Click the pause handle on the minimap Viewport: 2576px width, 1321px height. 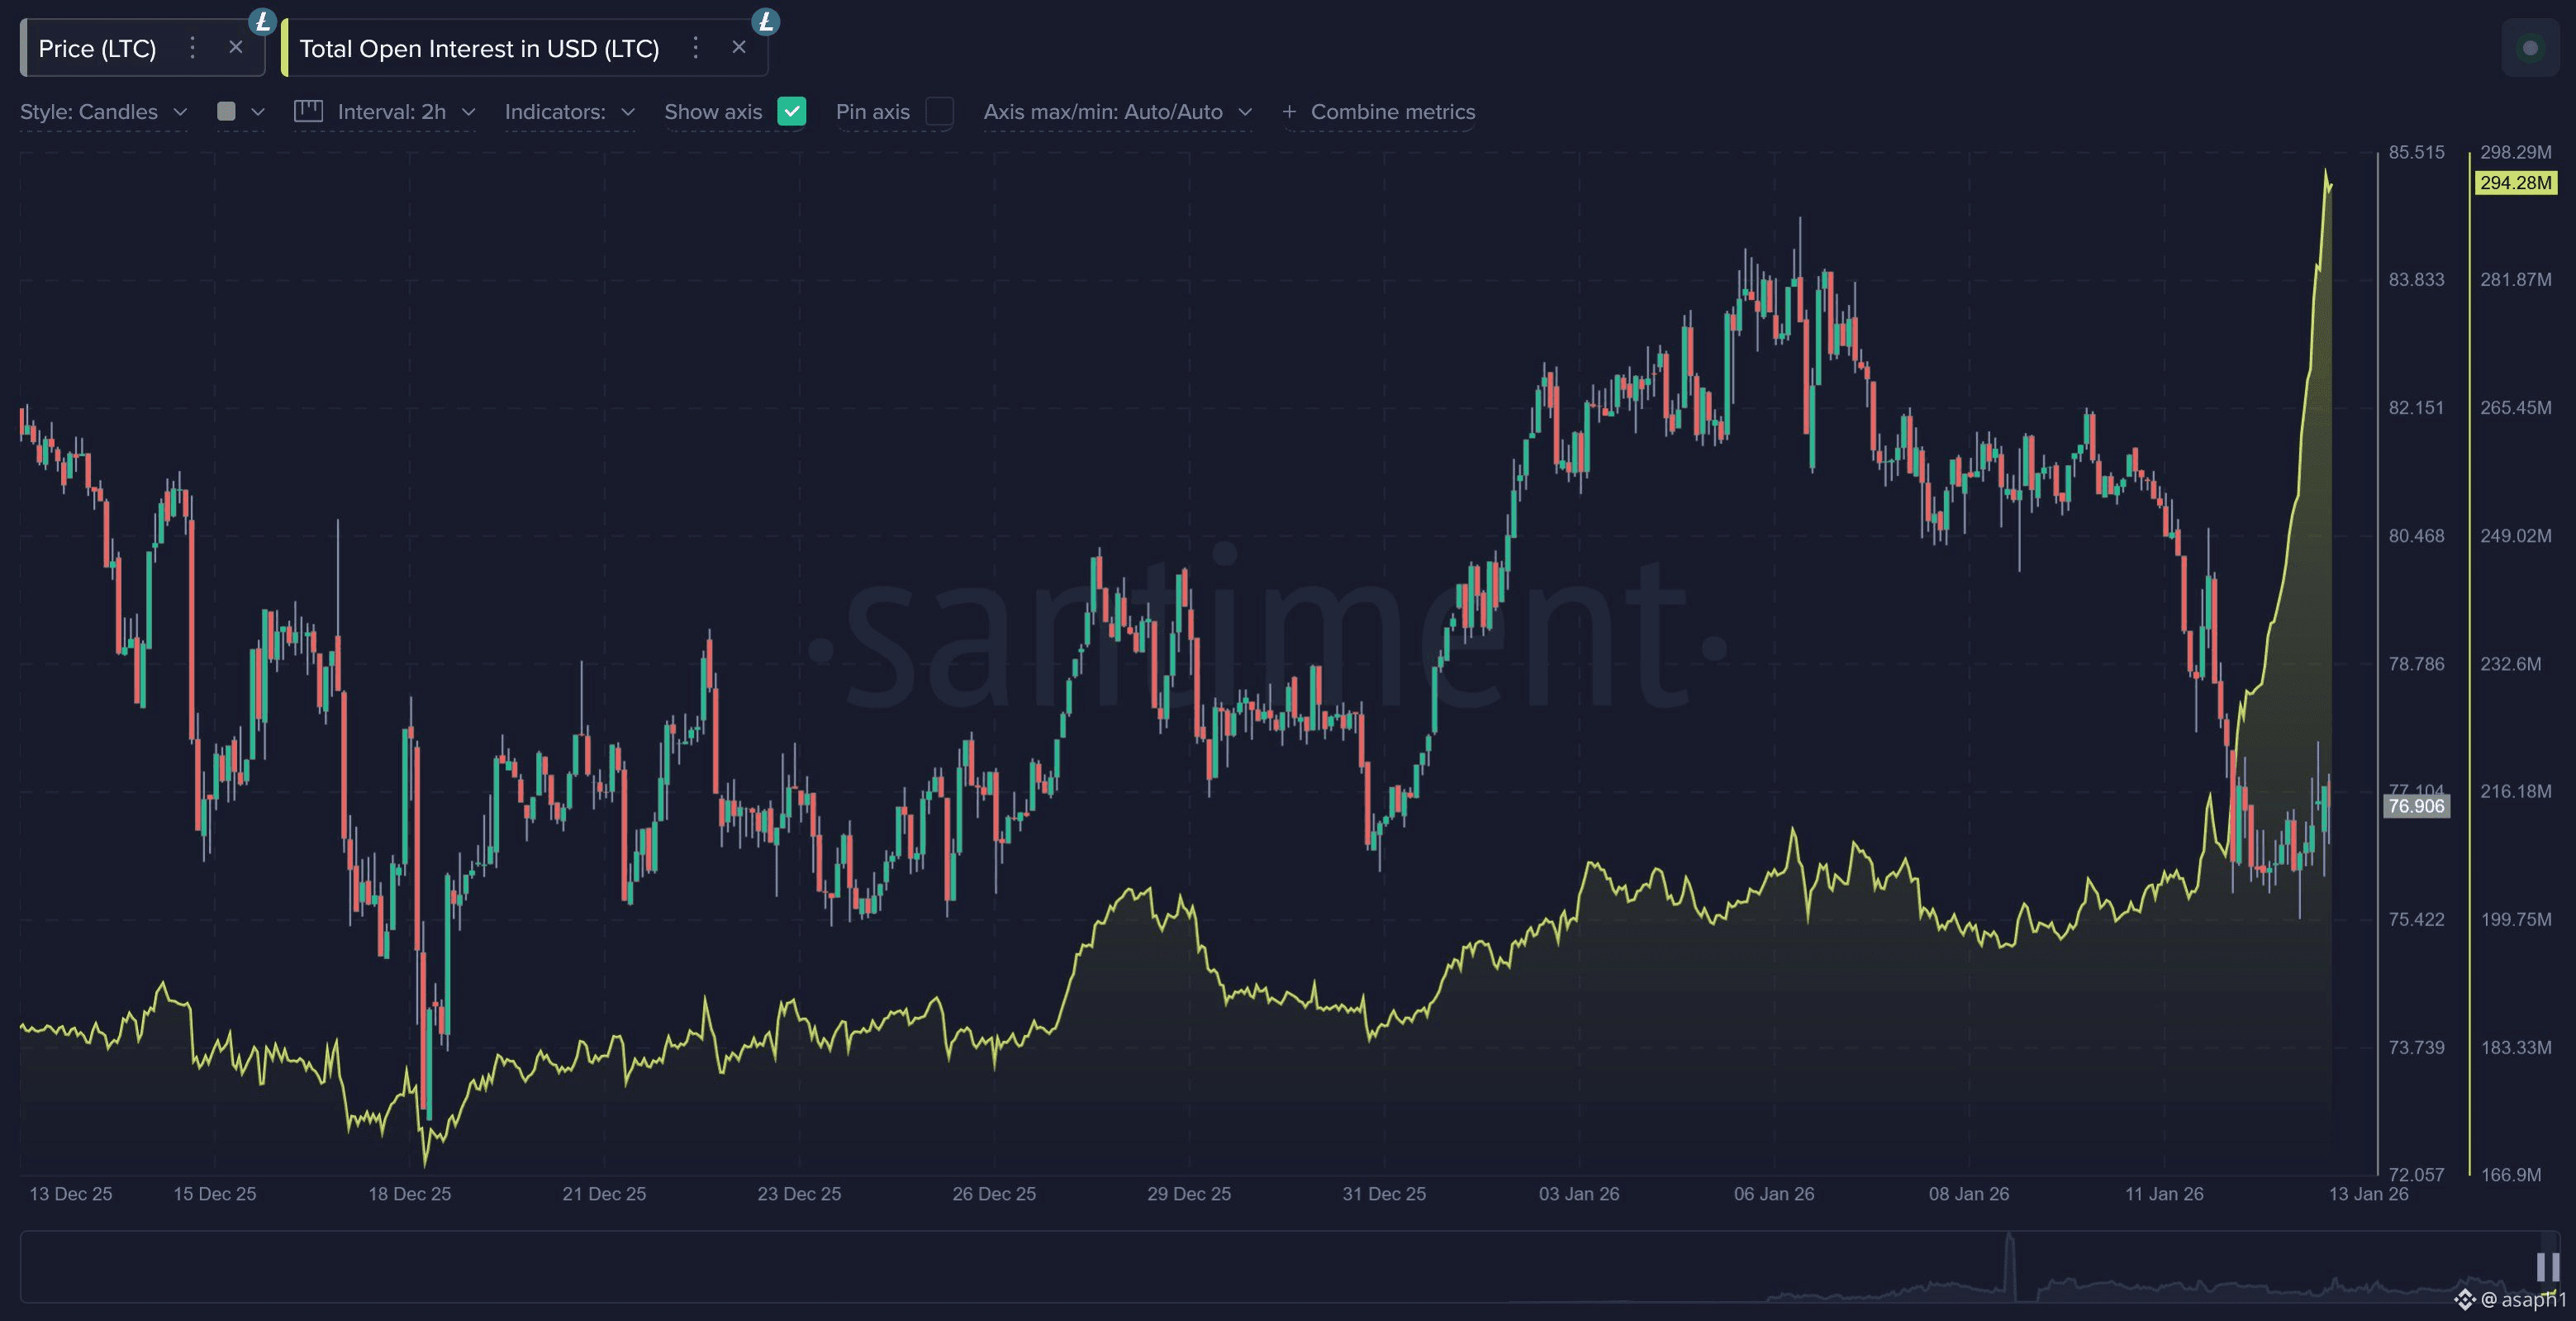2547,1266
